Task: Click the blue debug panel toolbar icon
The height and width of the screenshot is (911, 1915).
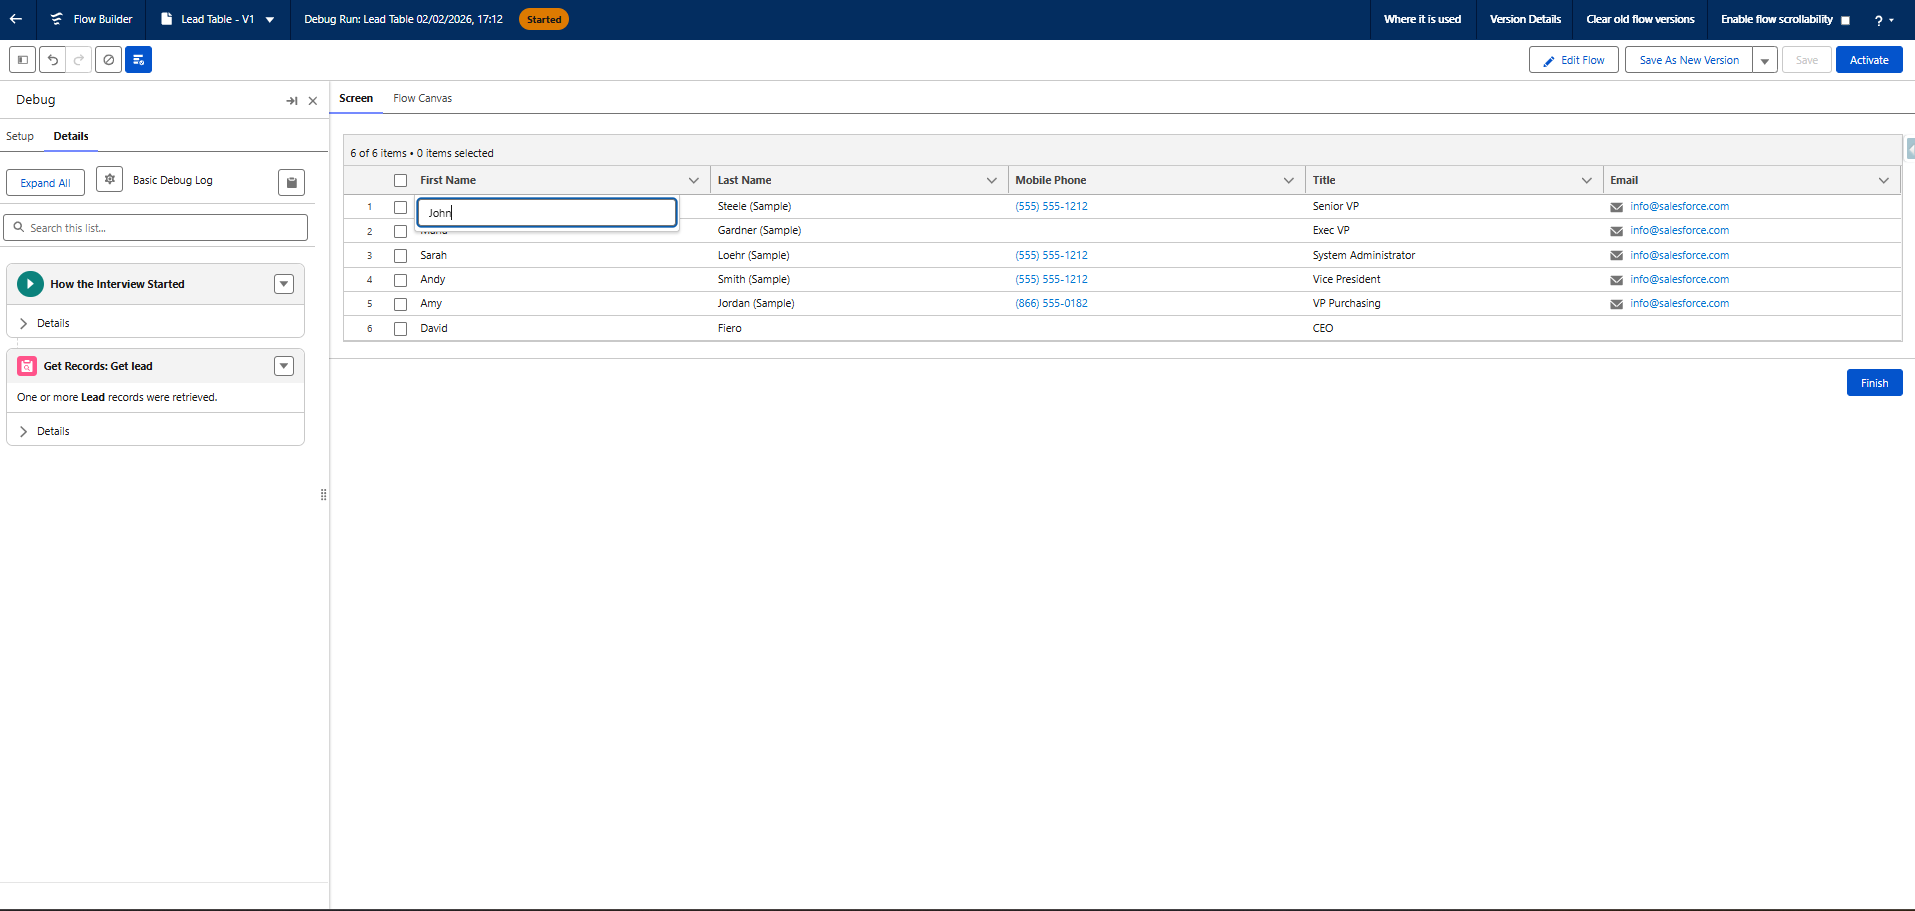Action: coord(138,60)
